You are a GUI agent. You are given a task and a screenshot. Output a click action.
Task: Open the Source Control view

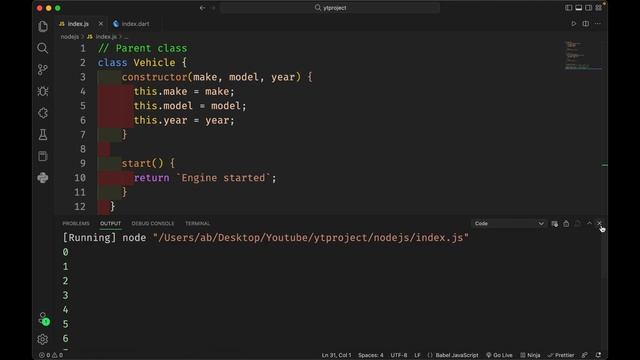43,70
